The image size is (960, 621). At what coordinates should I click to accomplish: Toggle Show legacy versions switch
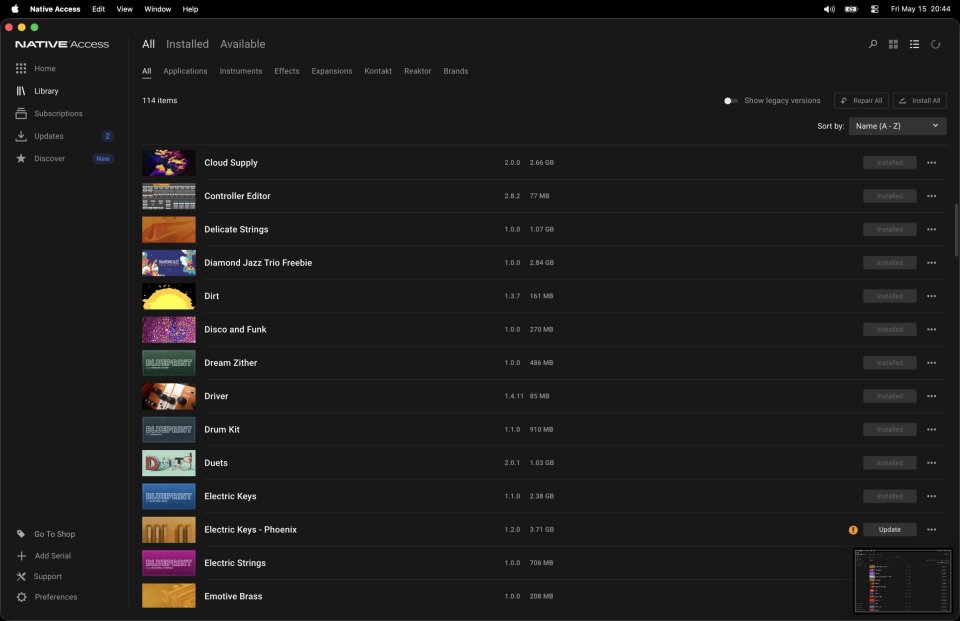tap(730, 101)
